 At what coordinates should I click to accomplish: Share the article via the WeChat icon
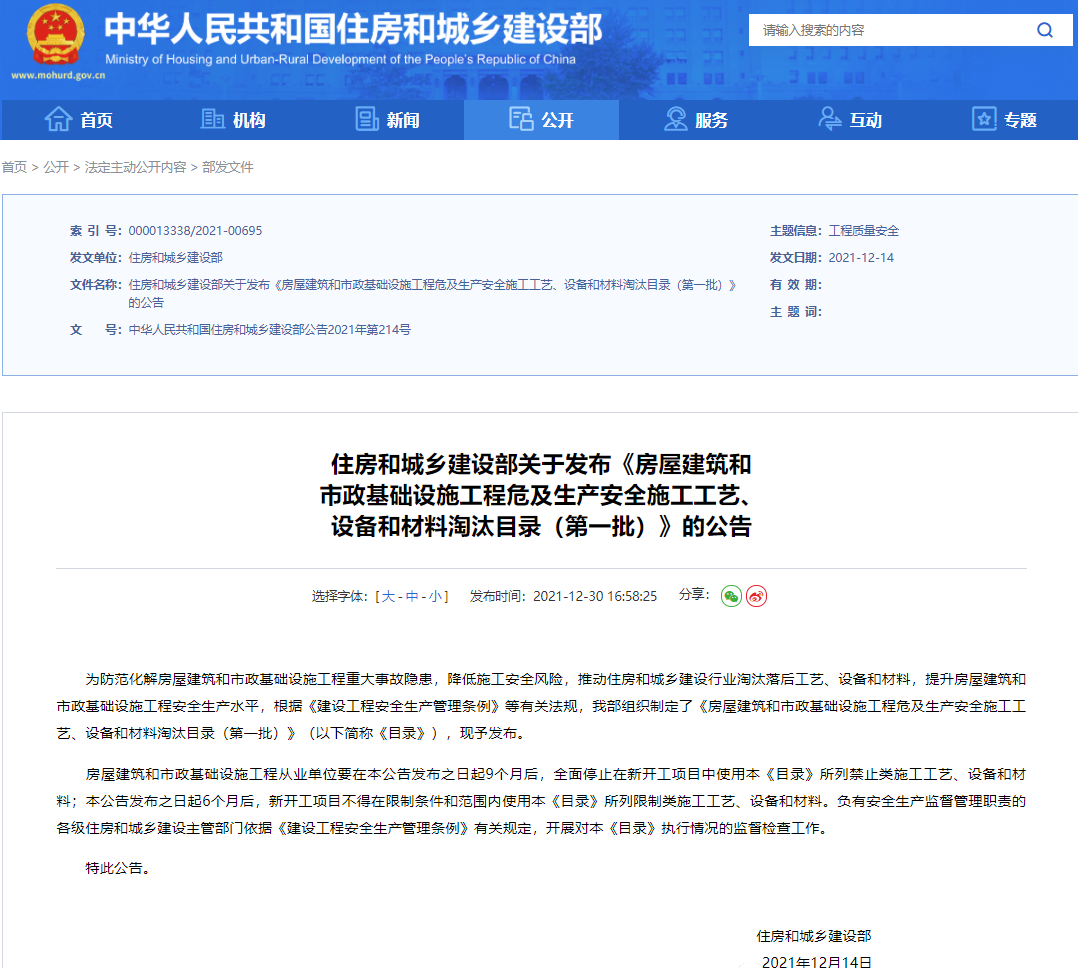tap(731, 596)
